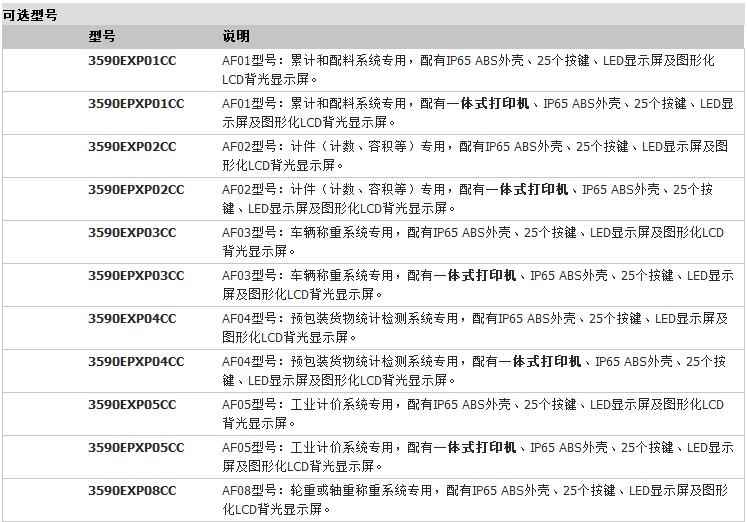Click the 可选型号 section heading
The width and height of the screenshot is (747, 522).
(x=30, y=16)
